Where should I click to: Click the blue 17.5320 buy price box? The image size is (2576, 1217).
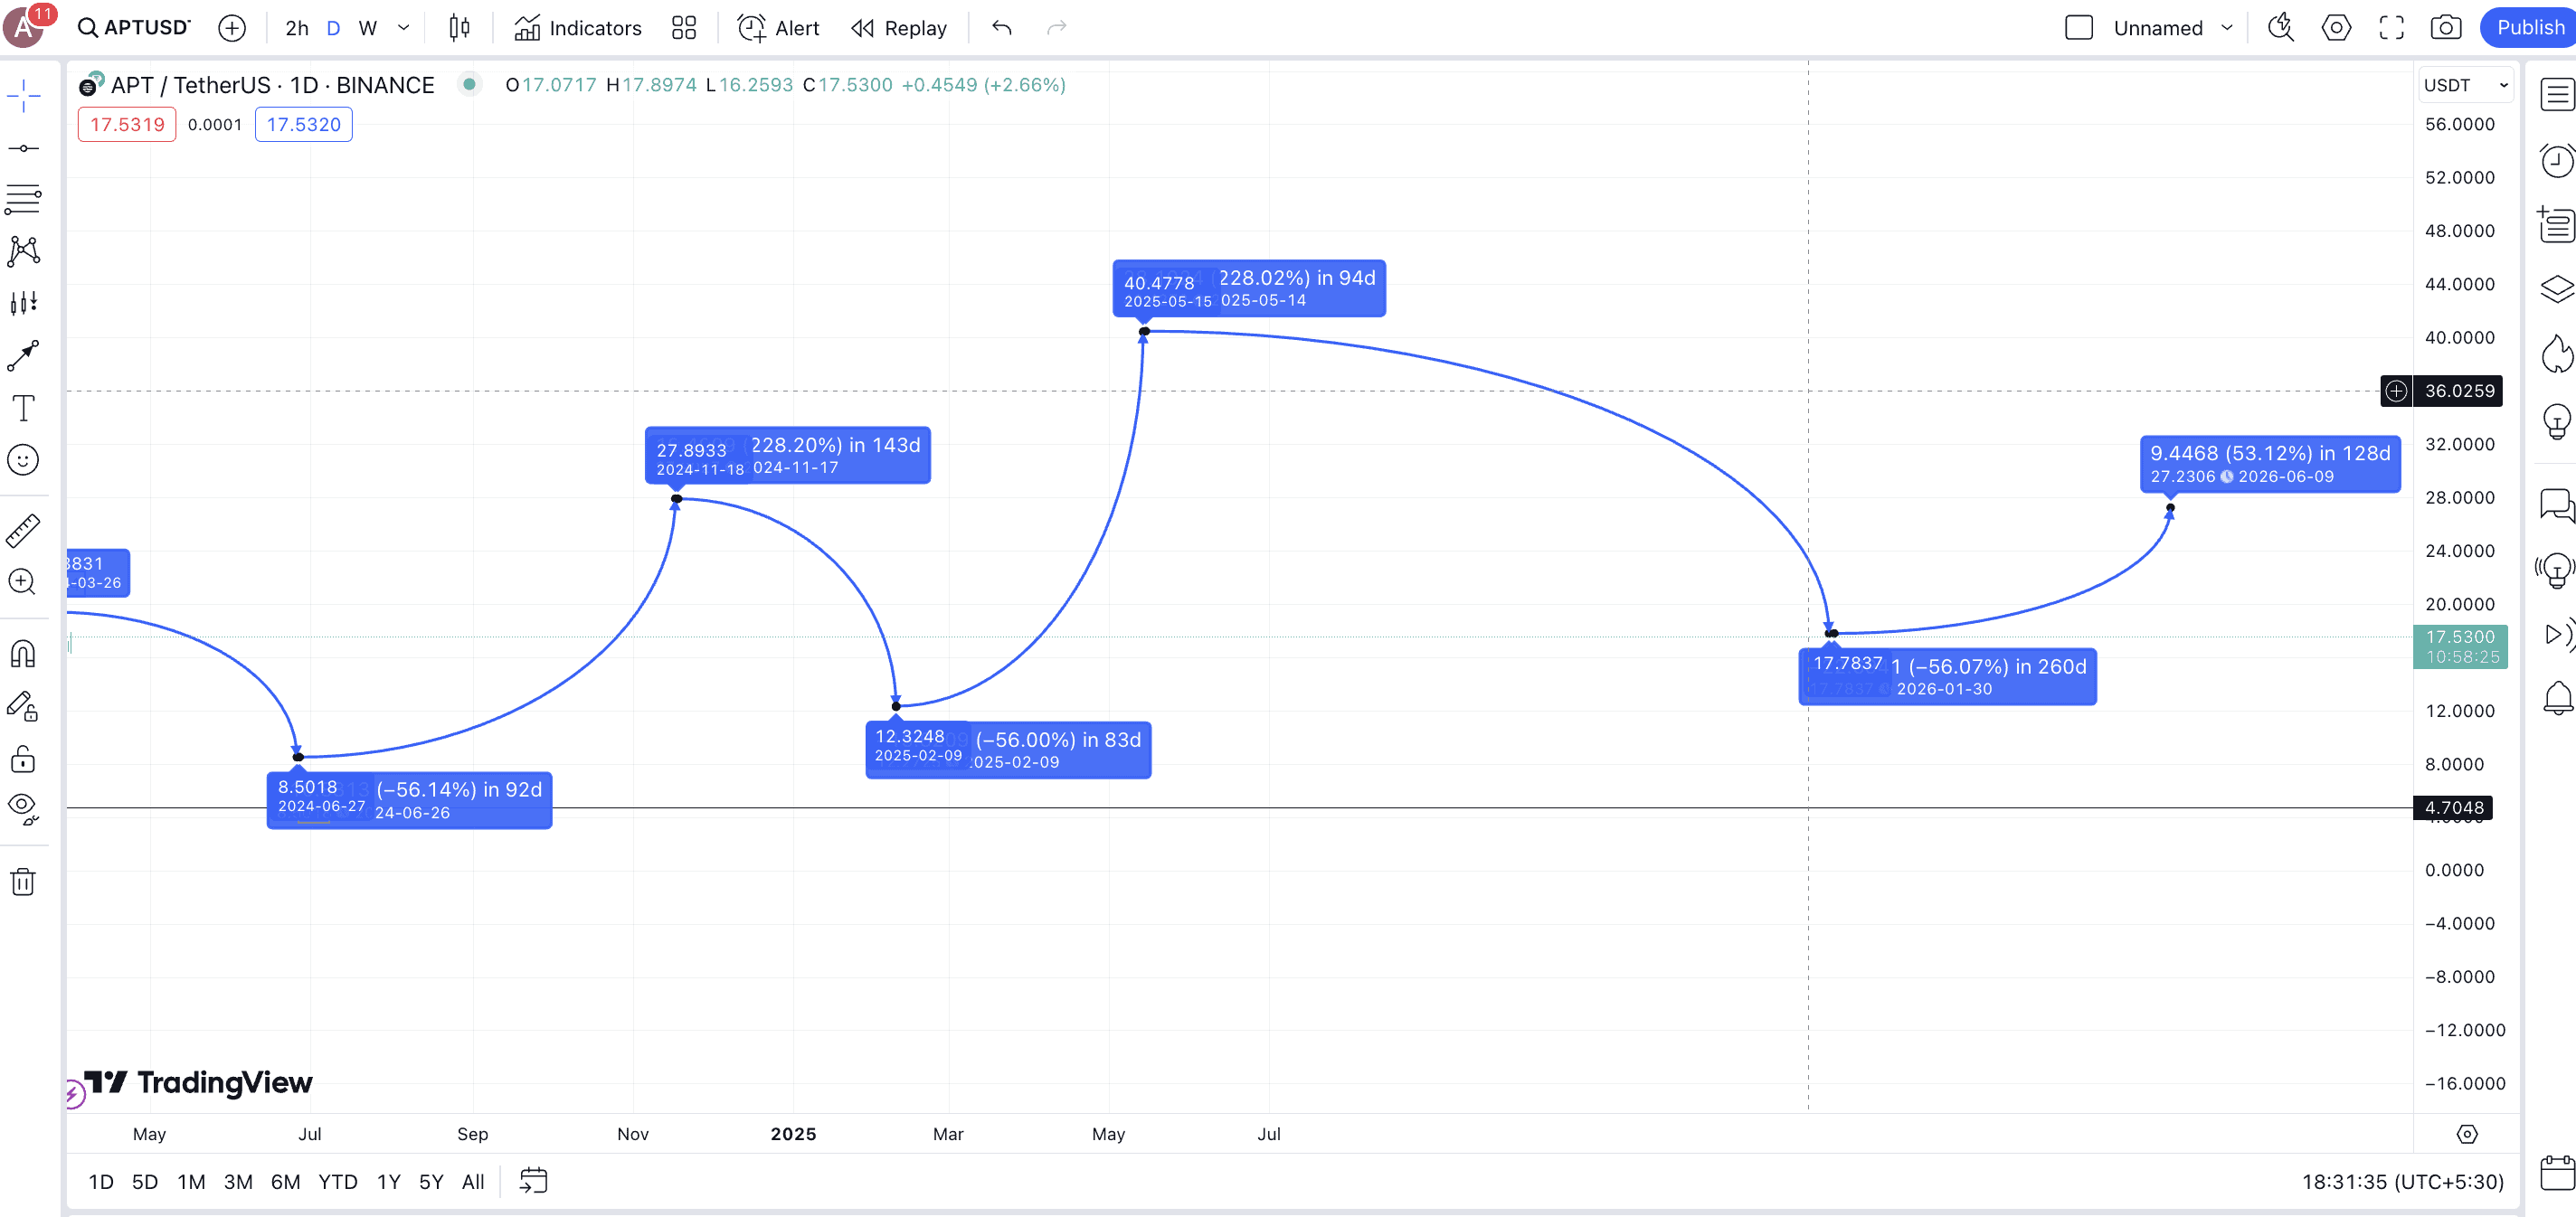point(303,125)
